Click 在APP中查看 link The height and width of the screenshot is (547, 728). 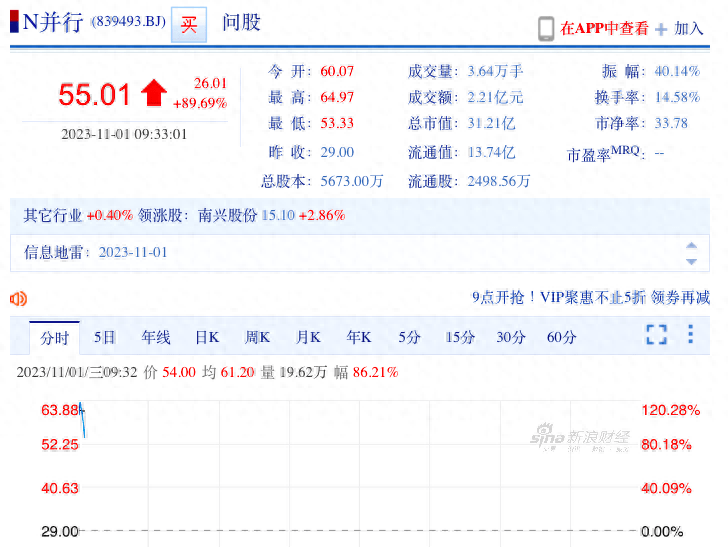[x=604, y=29]
